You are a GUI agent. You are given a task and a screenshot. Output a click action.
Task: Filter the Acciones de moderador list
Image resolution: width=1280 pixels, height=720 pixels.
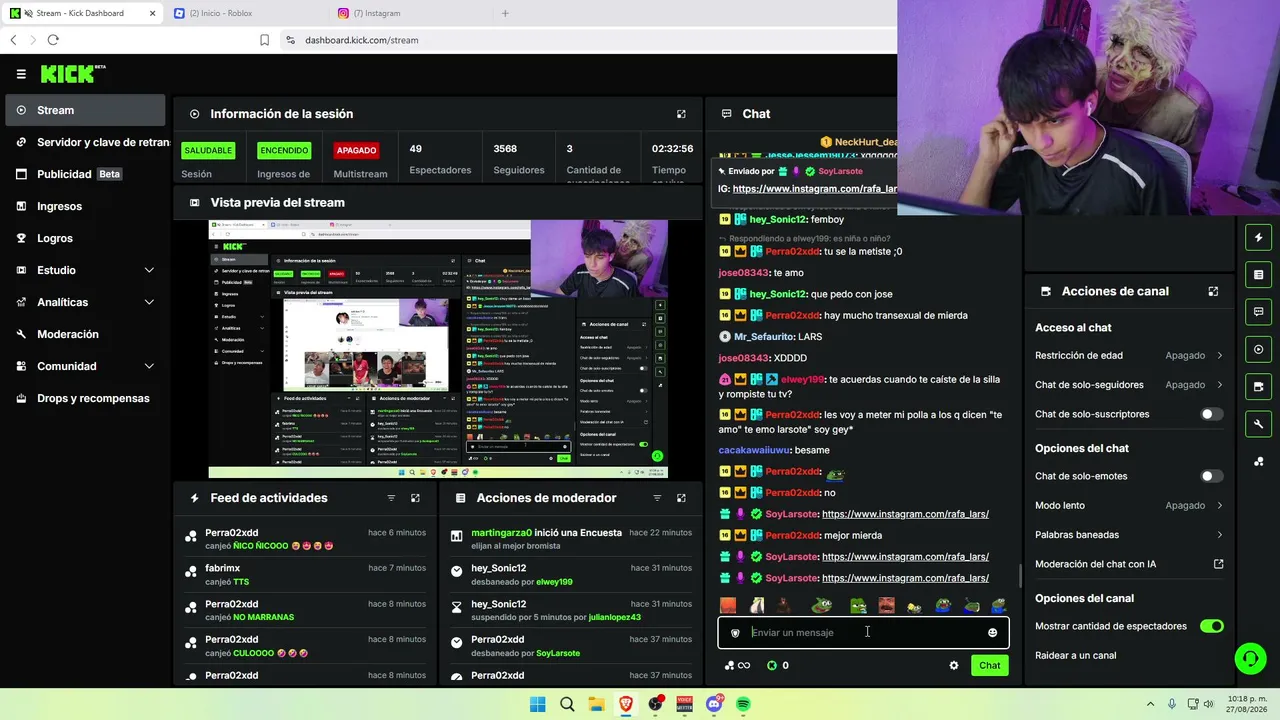click(657, 498)
